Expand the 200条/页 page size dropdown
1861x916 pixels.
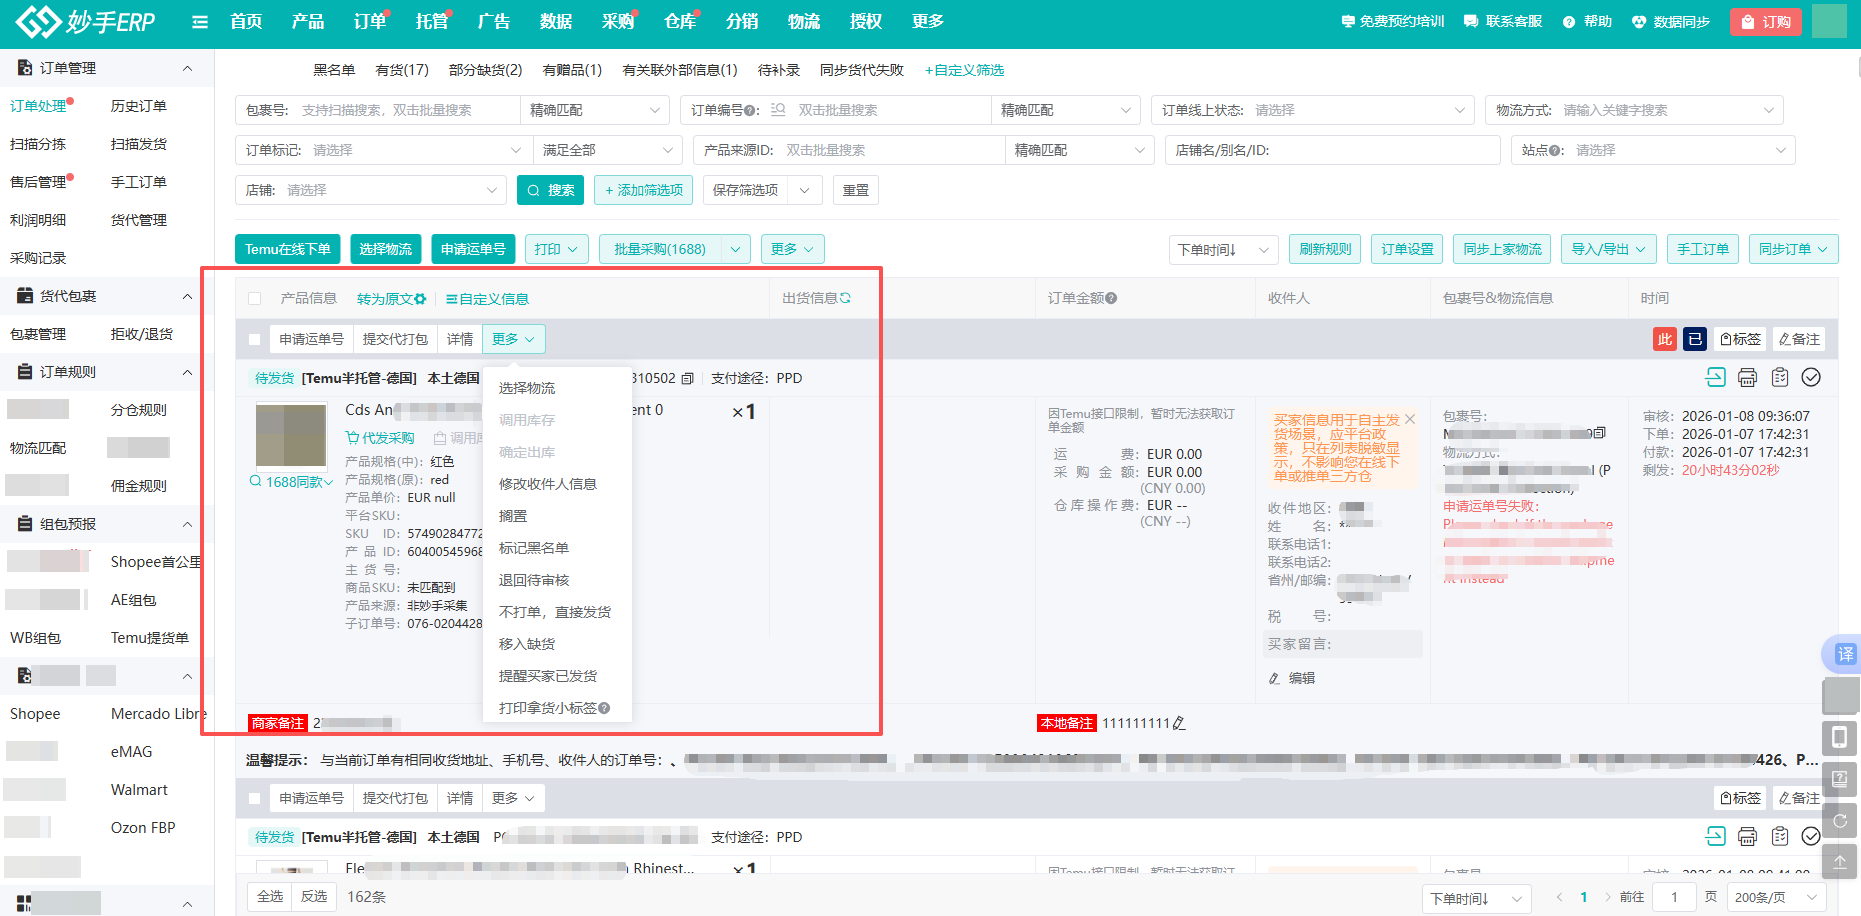point(1775,898)
